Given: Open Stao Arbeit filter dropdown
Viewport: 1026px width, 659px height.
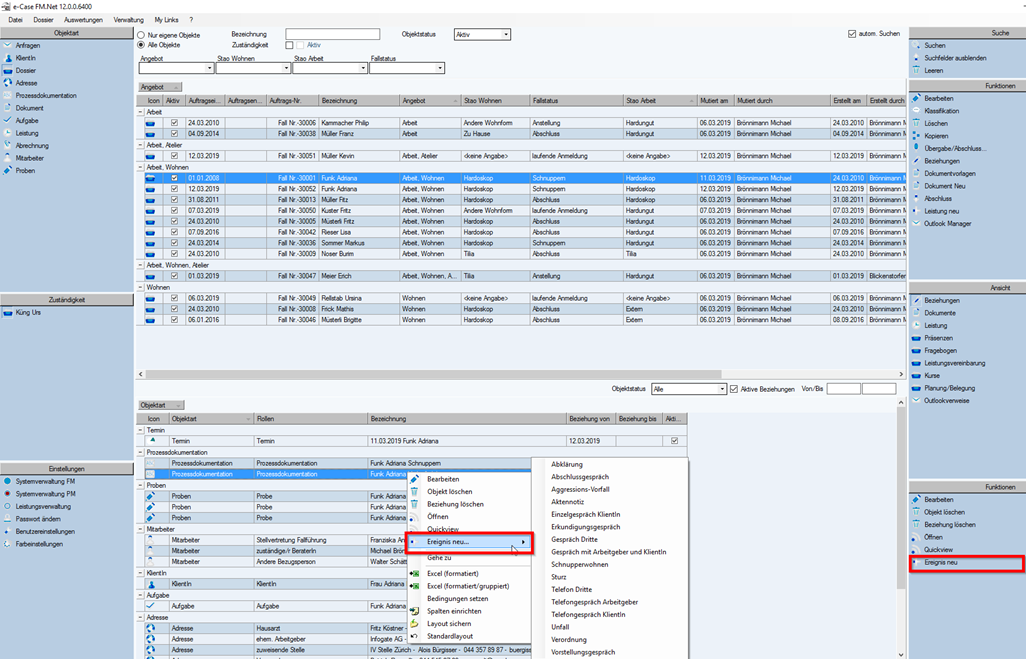Looking at the screenshot, I should [x=363, y=68].
